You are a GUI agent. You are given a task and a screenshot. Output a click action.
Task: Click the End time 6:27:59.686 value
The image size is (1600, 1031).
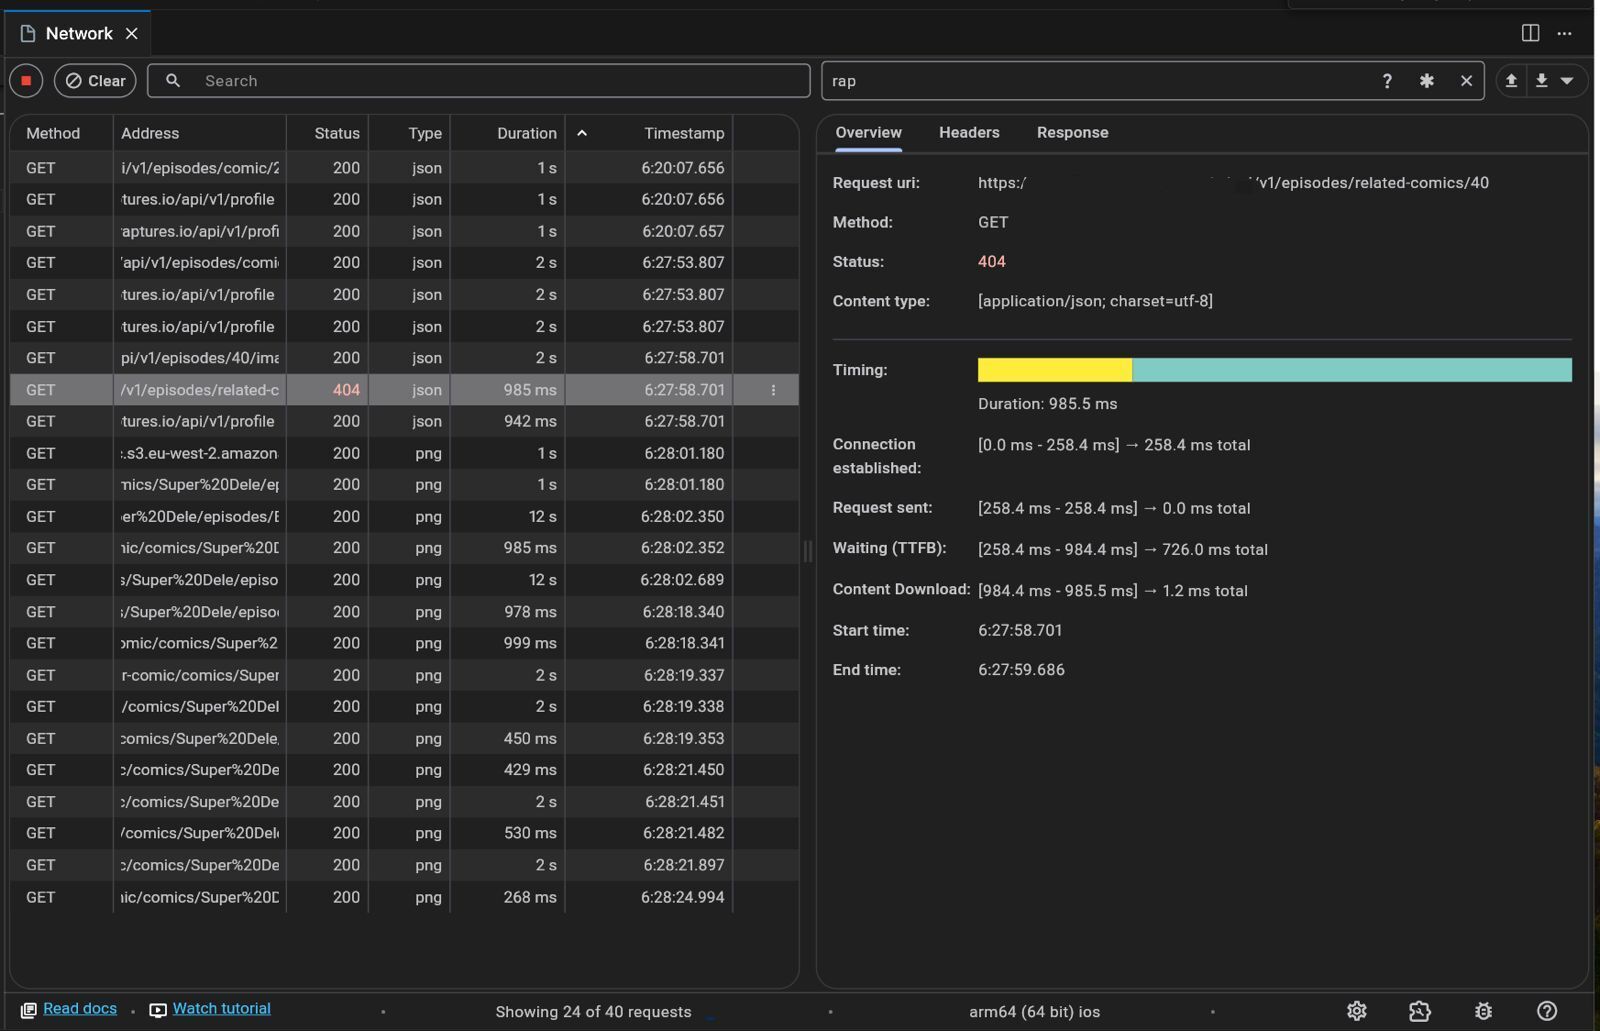tap(1021, 670)
